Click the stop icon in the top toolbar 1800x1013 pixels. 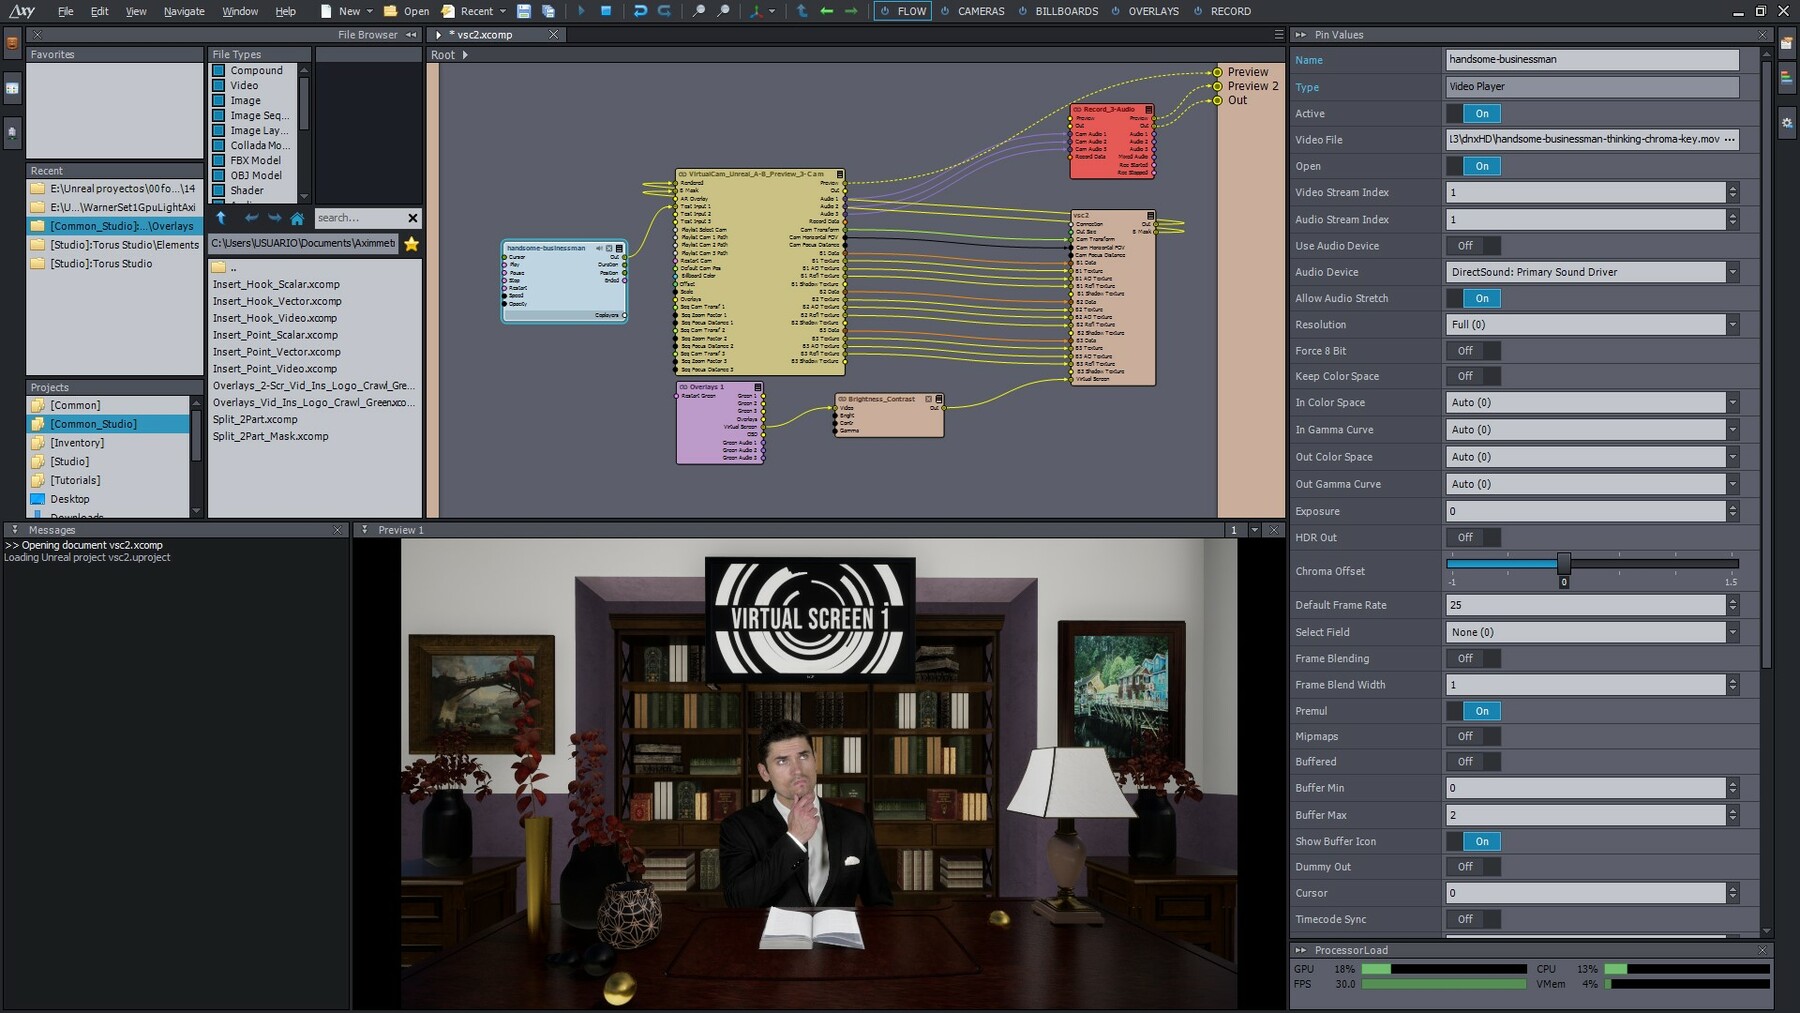click(606, 11)
